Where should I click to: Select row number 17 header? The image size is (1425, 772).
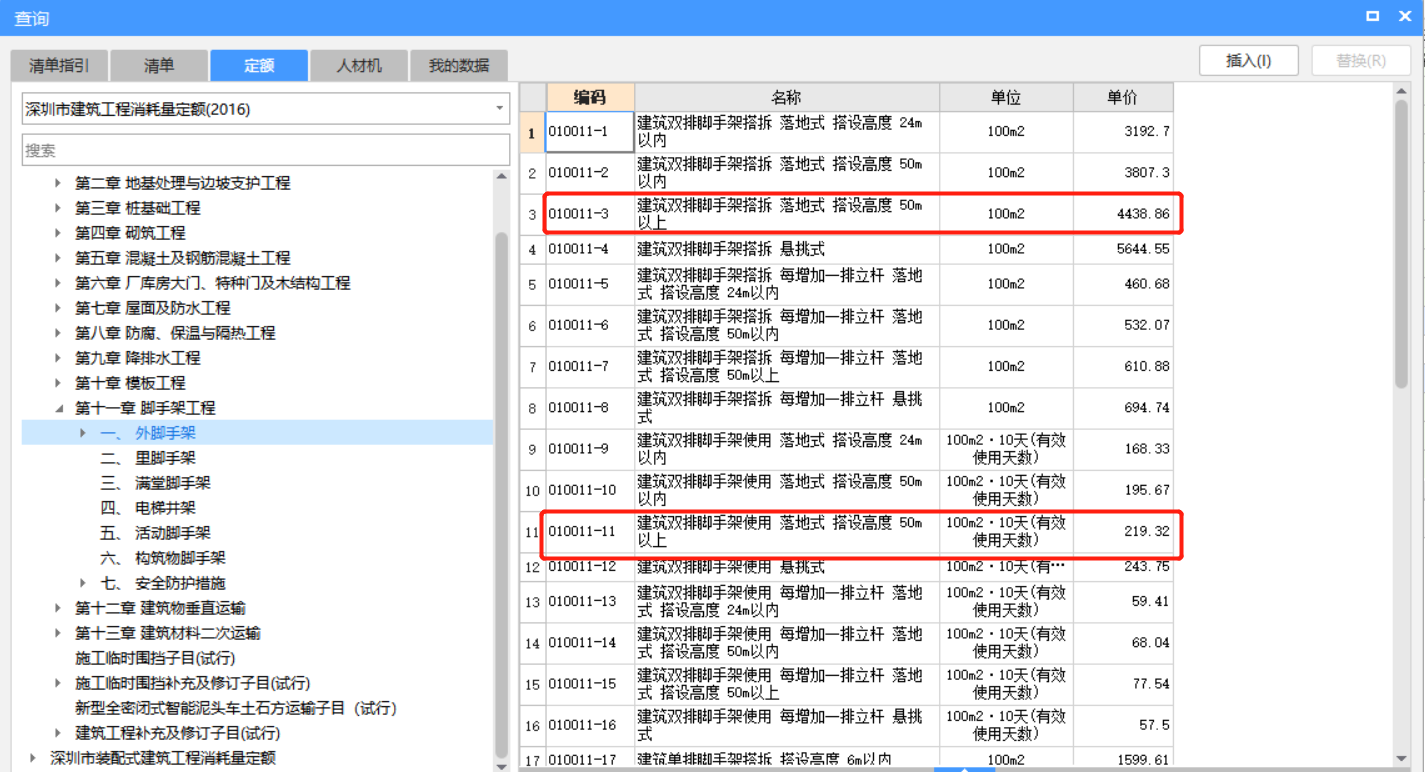click(532, 759)
